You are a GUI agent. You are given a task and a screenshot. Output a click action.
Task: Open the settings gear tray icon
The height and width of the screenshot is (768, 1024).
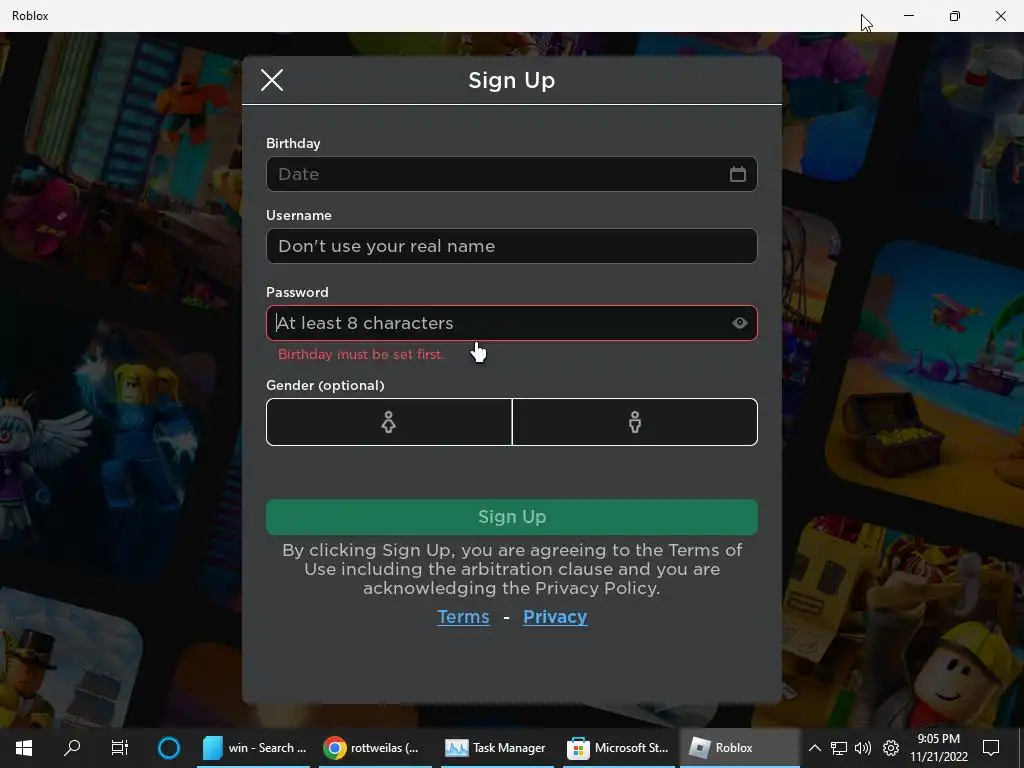click(891, 748)
